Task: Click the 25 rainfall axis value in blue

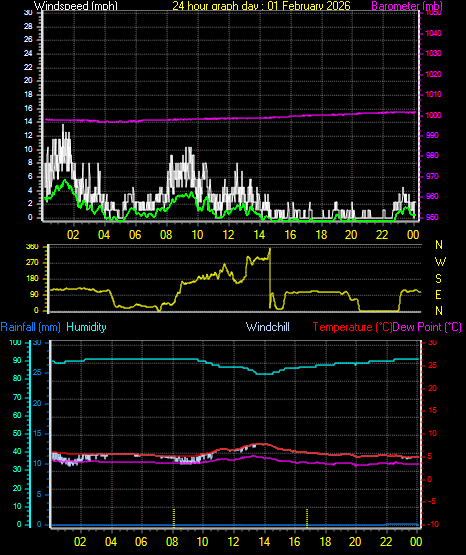Action: (37, 373)
